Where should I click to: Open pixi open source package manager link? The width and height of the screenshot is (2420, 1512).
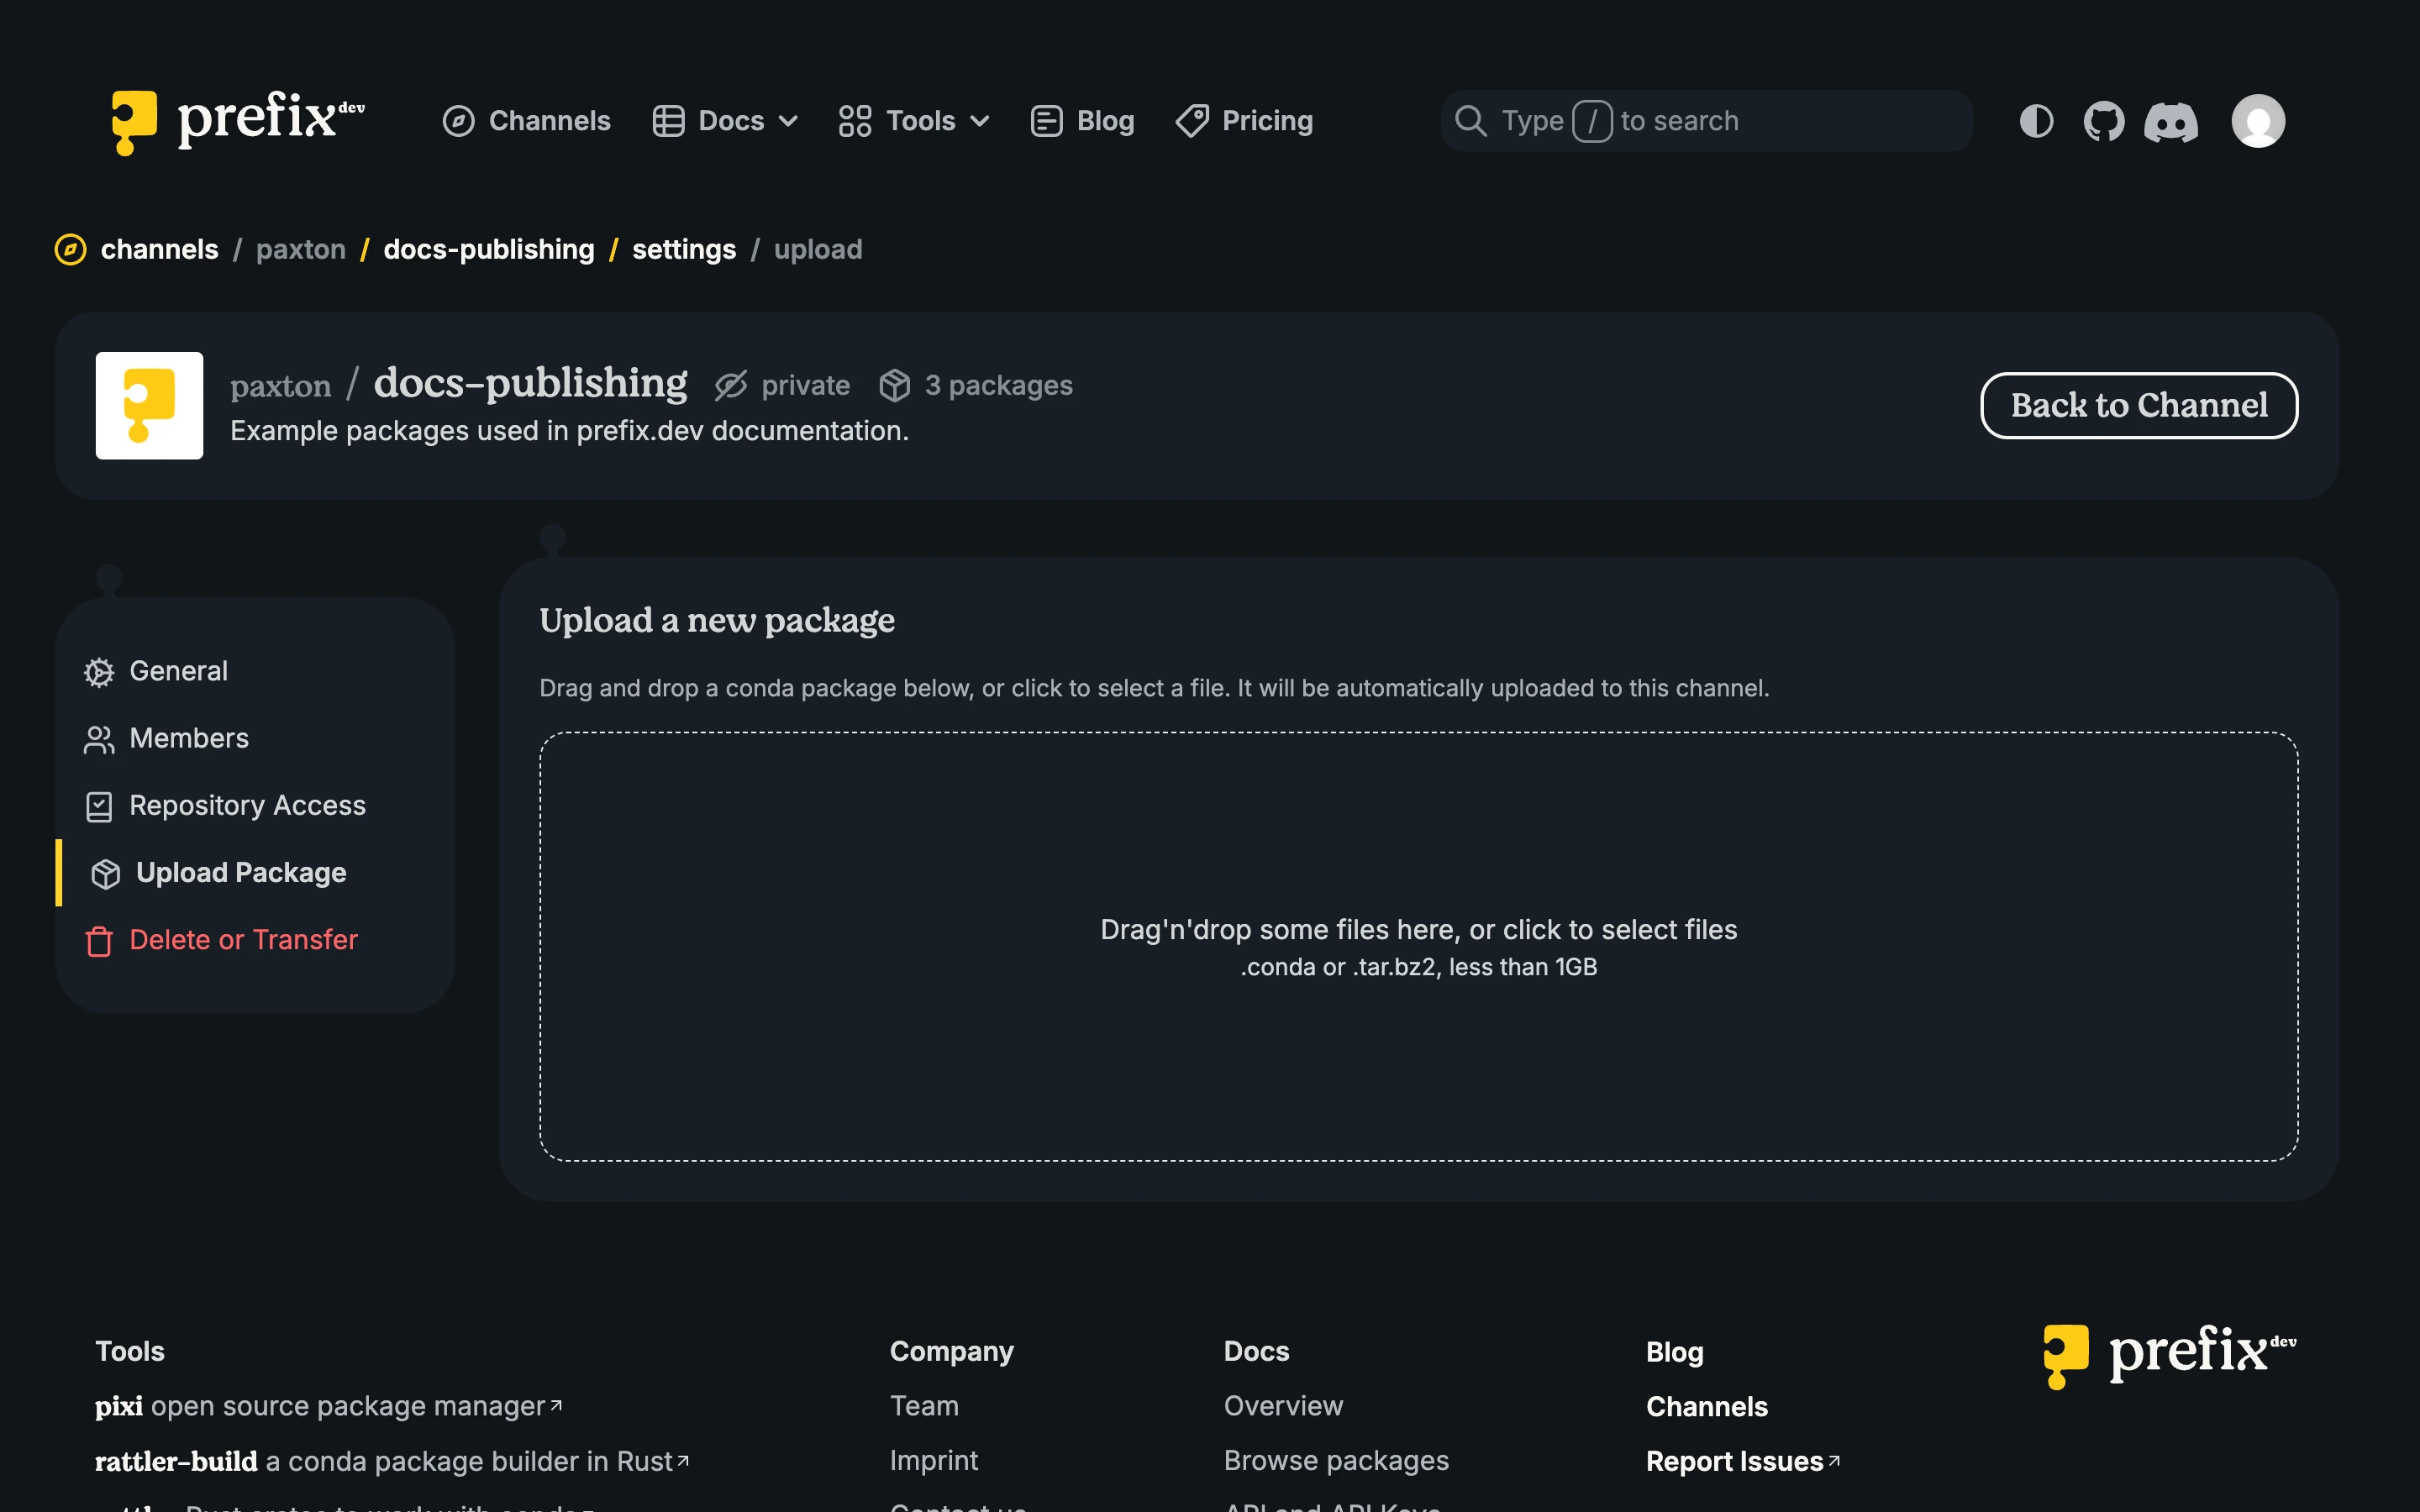pyautogui.click(x=329, y=1406)
